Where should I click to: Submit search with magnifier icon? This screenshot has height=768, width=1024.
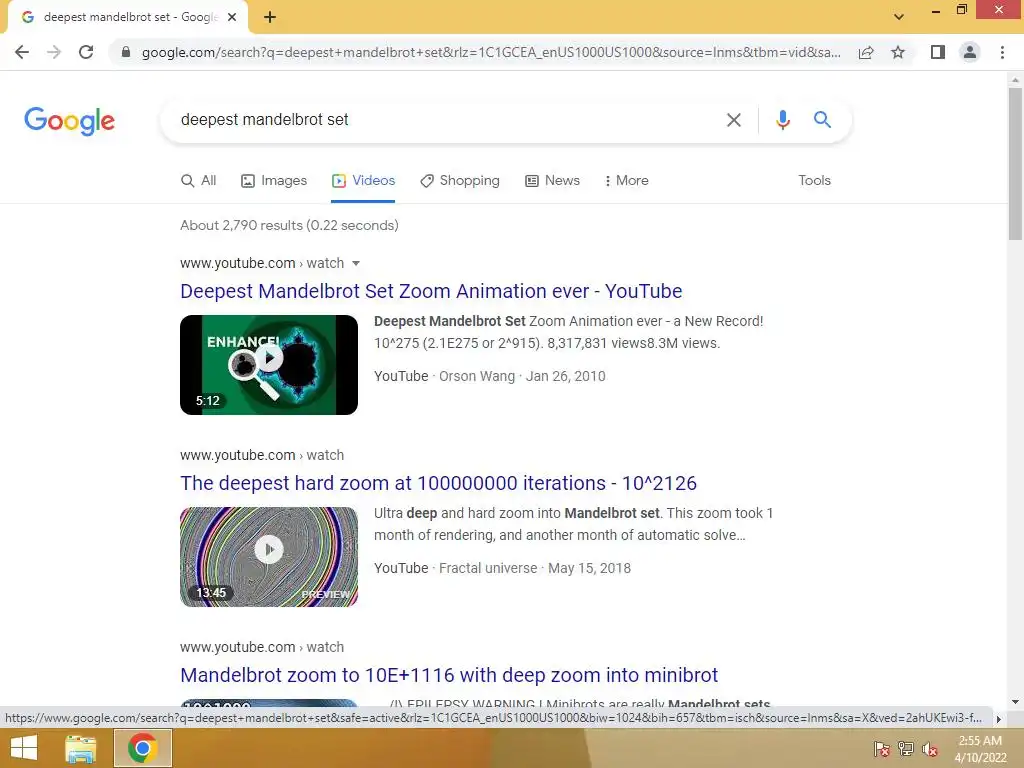point(822,120)
